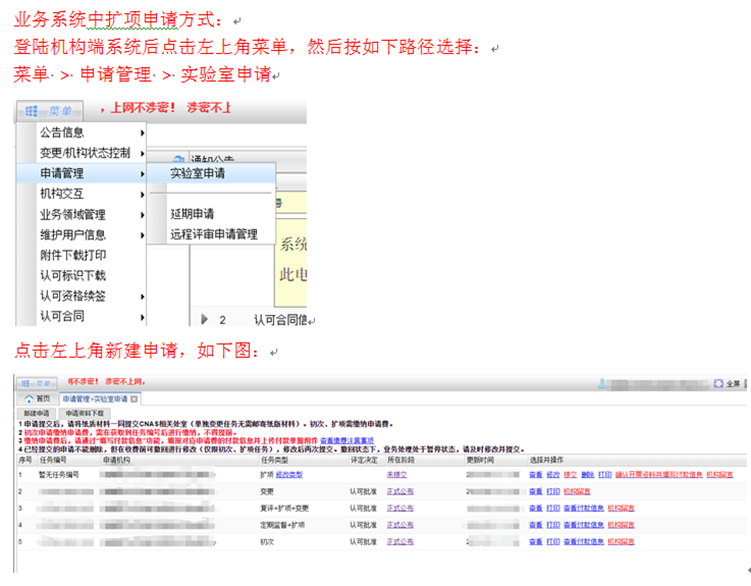Click 认可标识下载 menu item
The image size is (751, 586).
tap(73, 276)
